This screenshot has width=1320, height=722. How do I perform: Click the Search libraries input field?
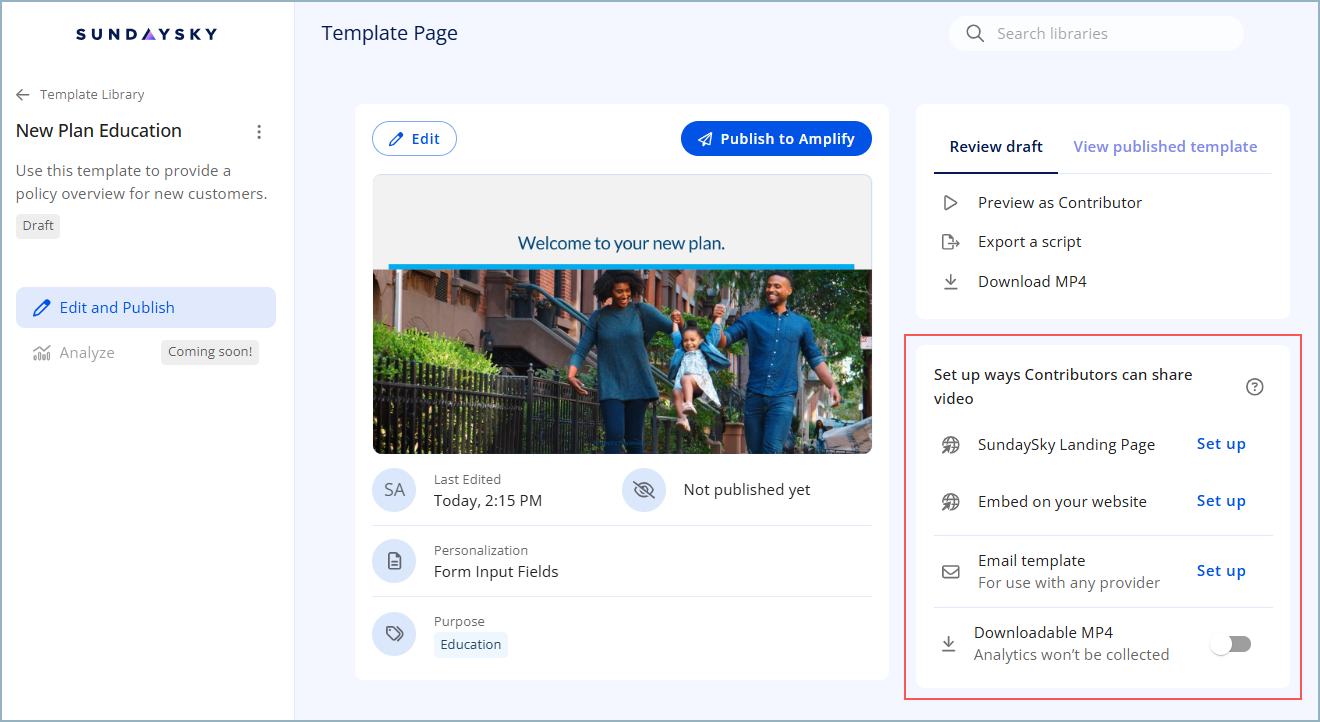tap(1100, 33)
